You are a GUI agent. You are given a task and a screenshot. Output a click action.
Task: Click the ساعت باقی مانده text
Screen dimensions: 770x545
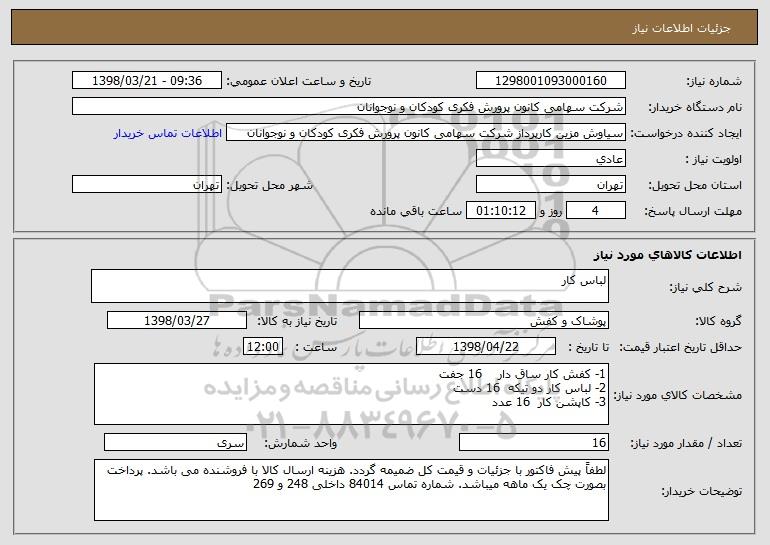coord(415,211)
